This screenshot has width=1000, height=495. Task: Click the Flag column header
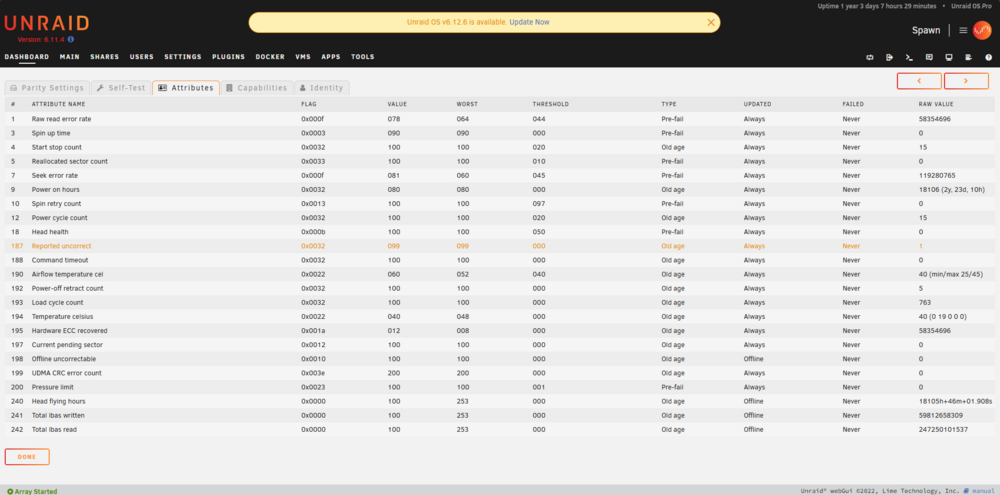pyautogui.click(x=309, y=104)
